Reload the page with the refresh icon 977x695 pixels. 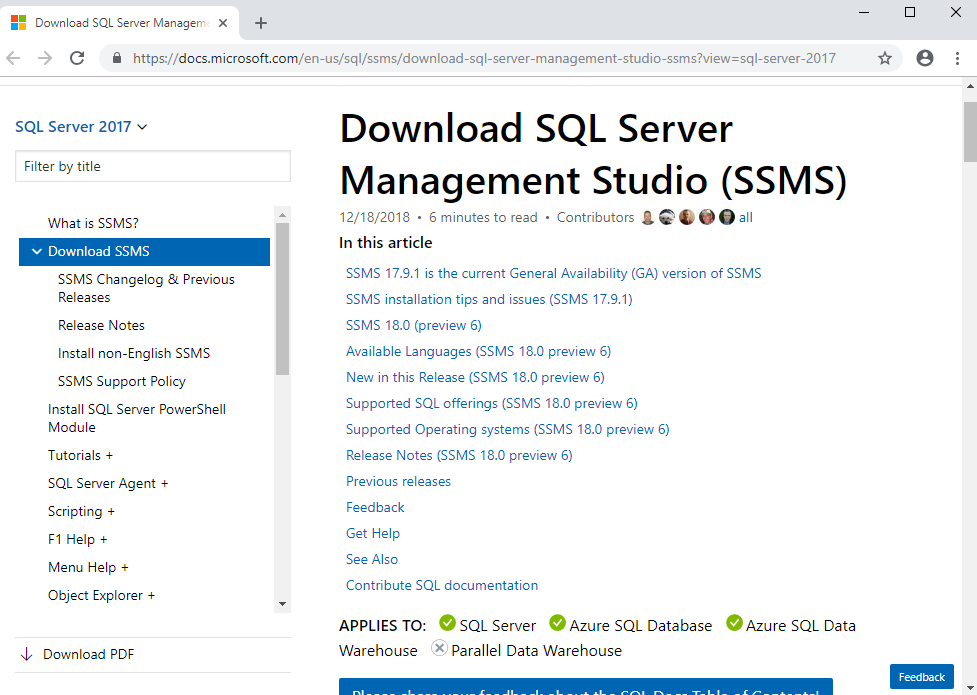(x=77, y=59)
